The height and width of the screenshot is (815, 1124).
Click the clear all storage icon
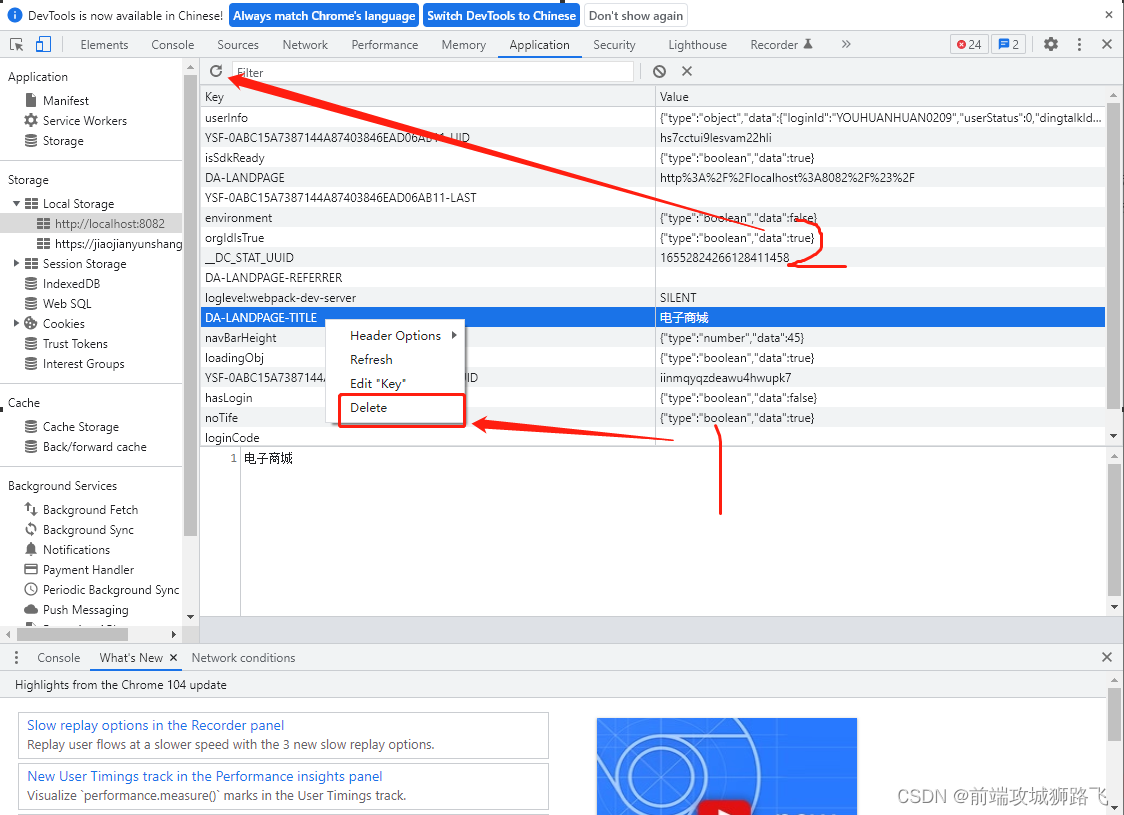(x=659, y=71)
